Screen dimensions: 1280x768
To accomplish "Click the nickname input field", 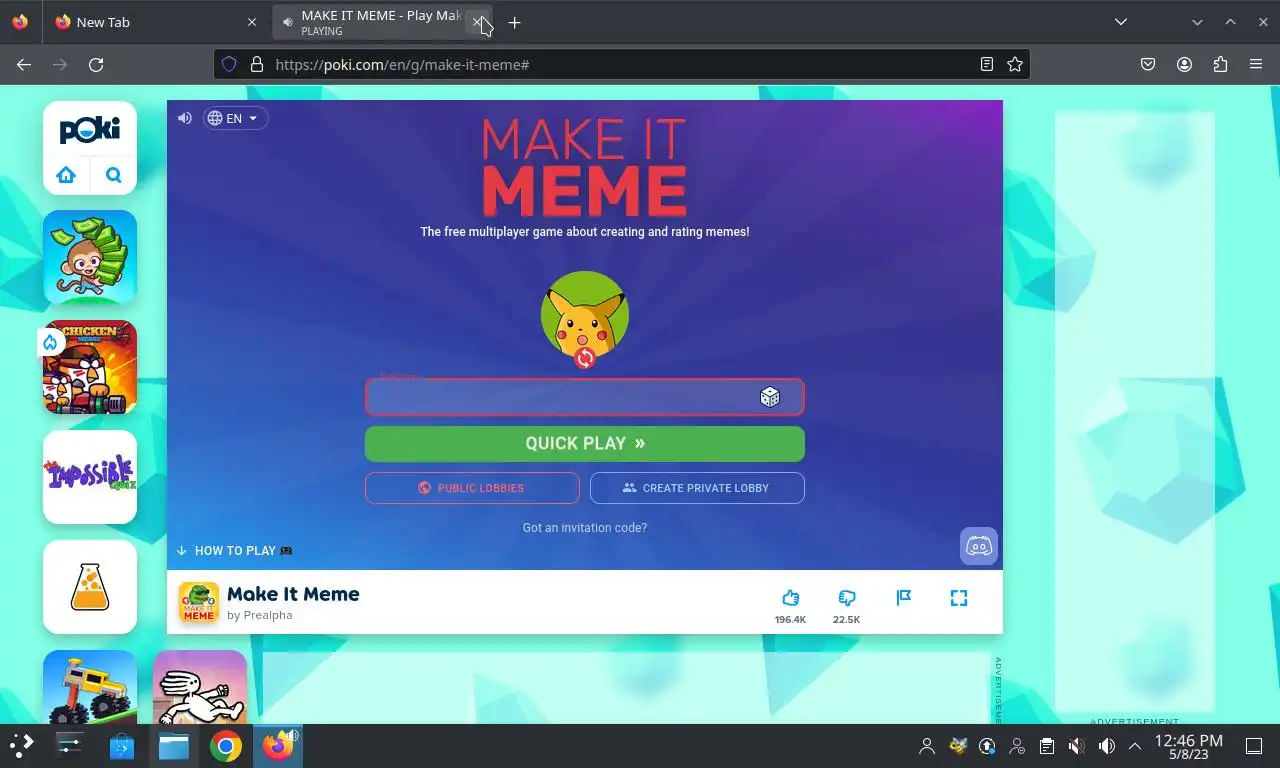I will tap(585, 397).
